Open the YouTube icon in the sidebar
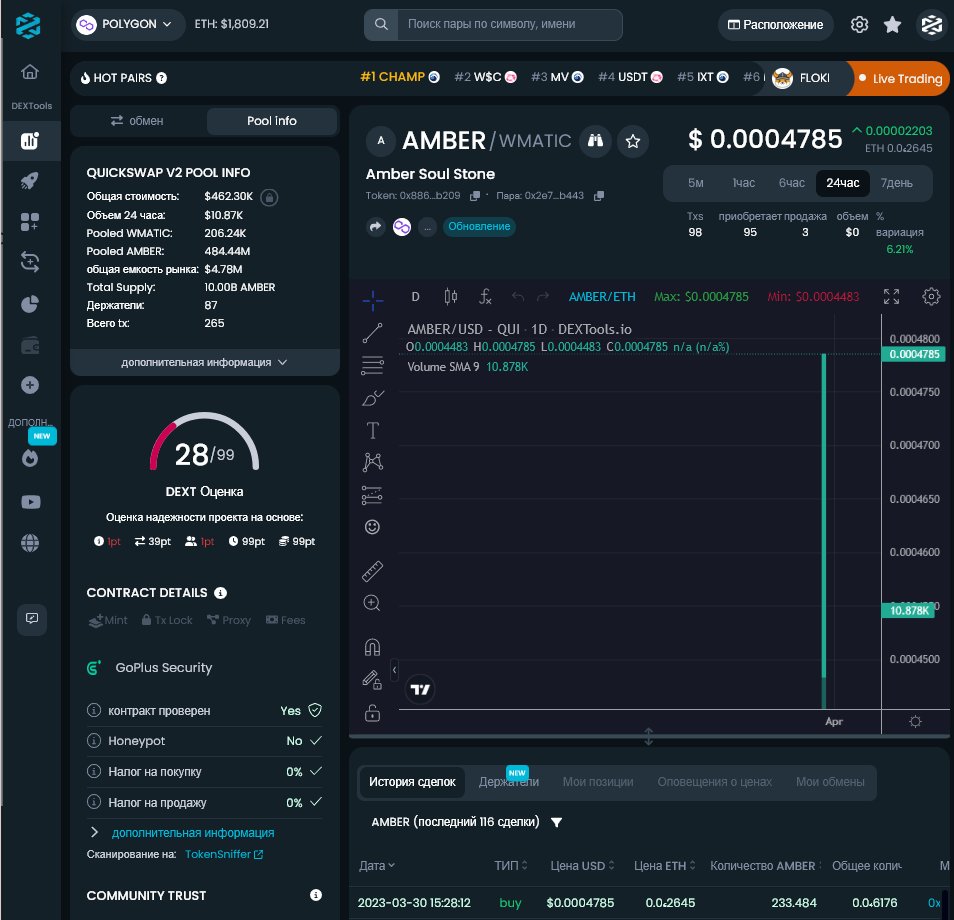 point(30,502)
